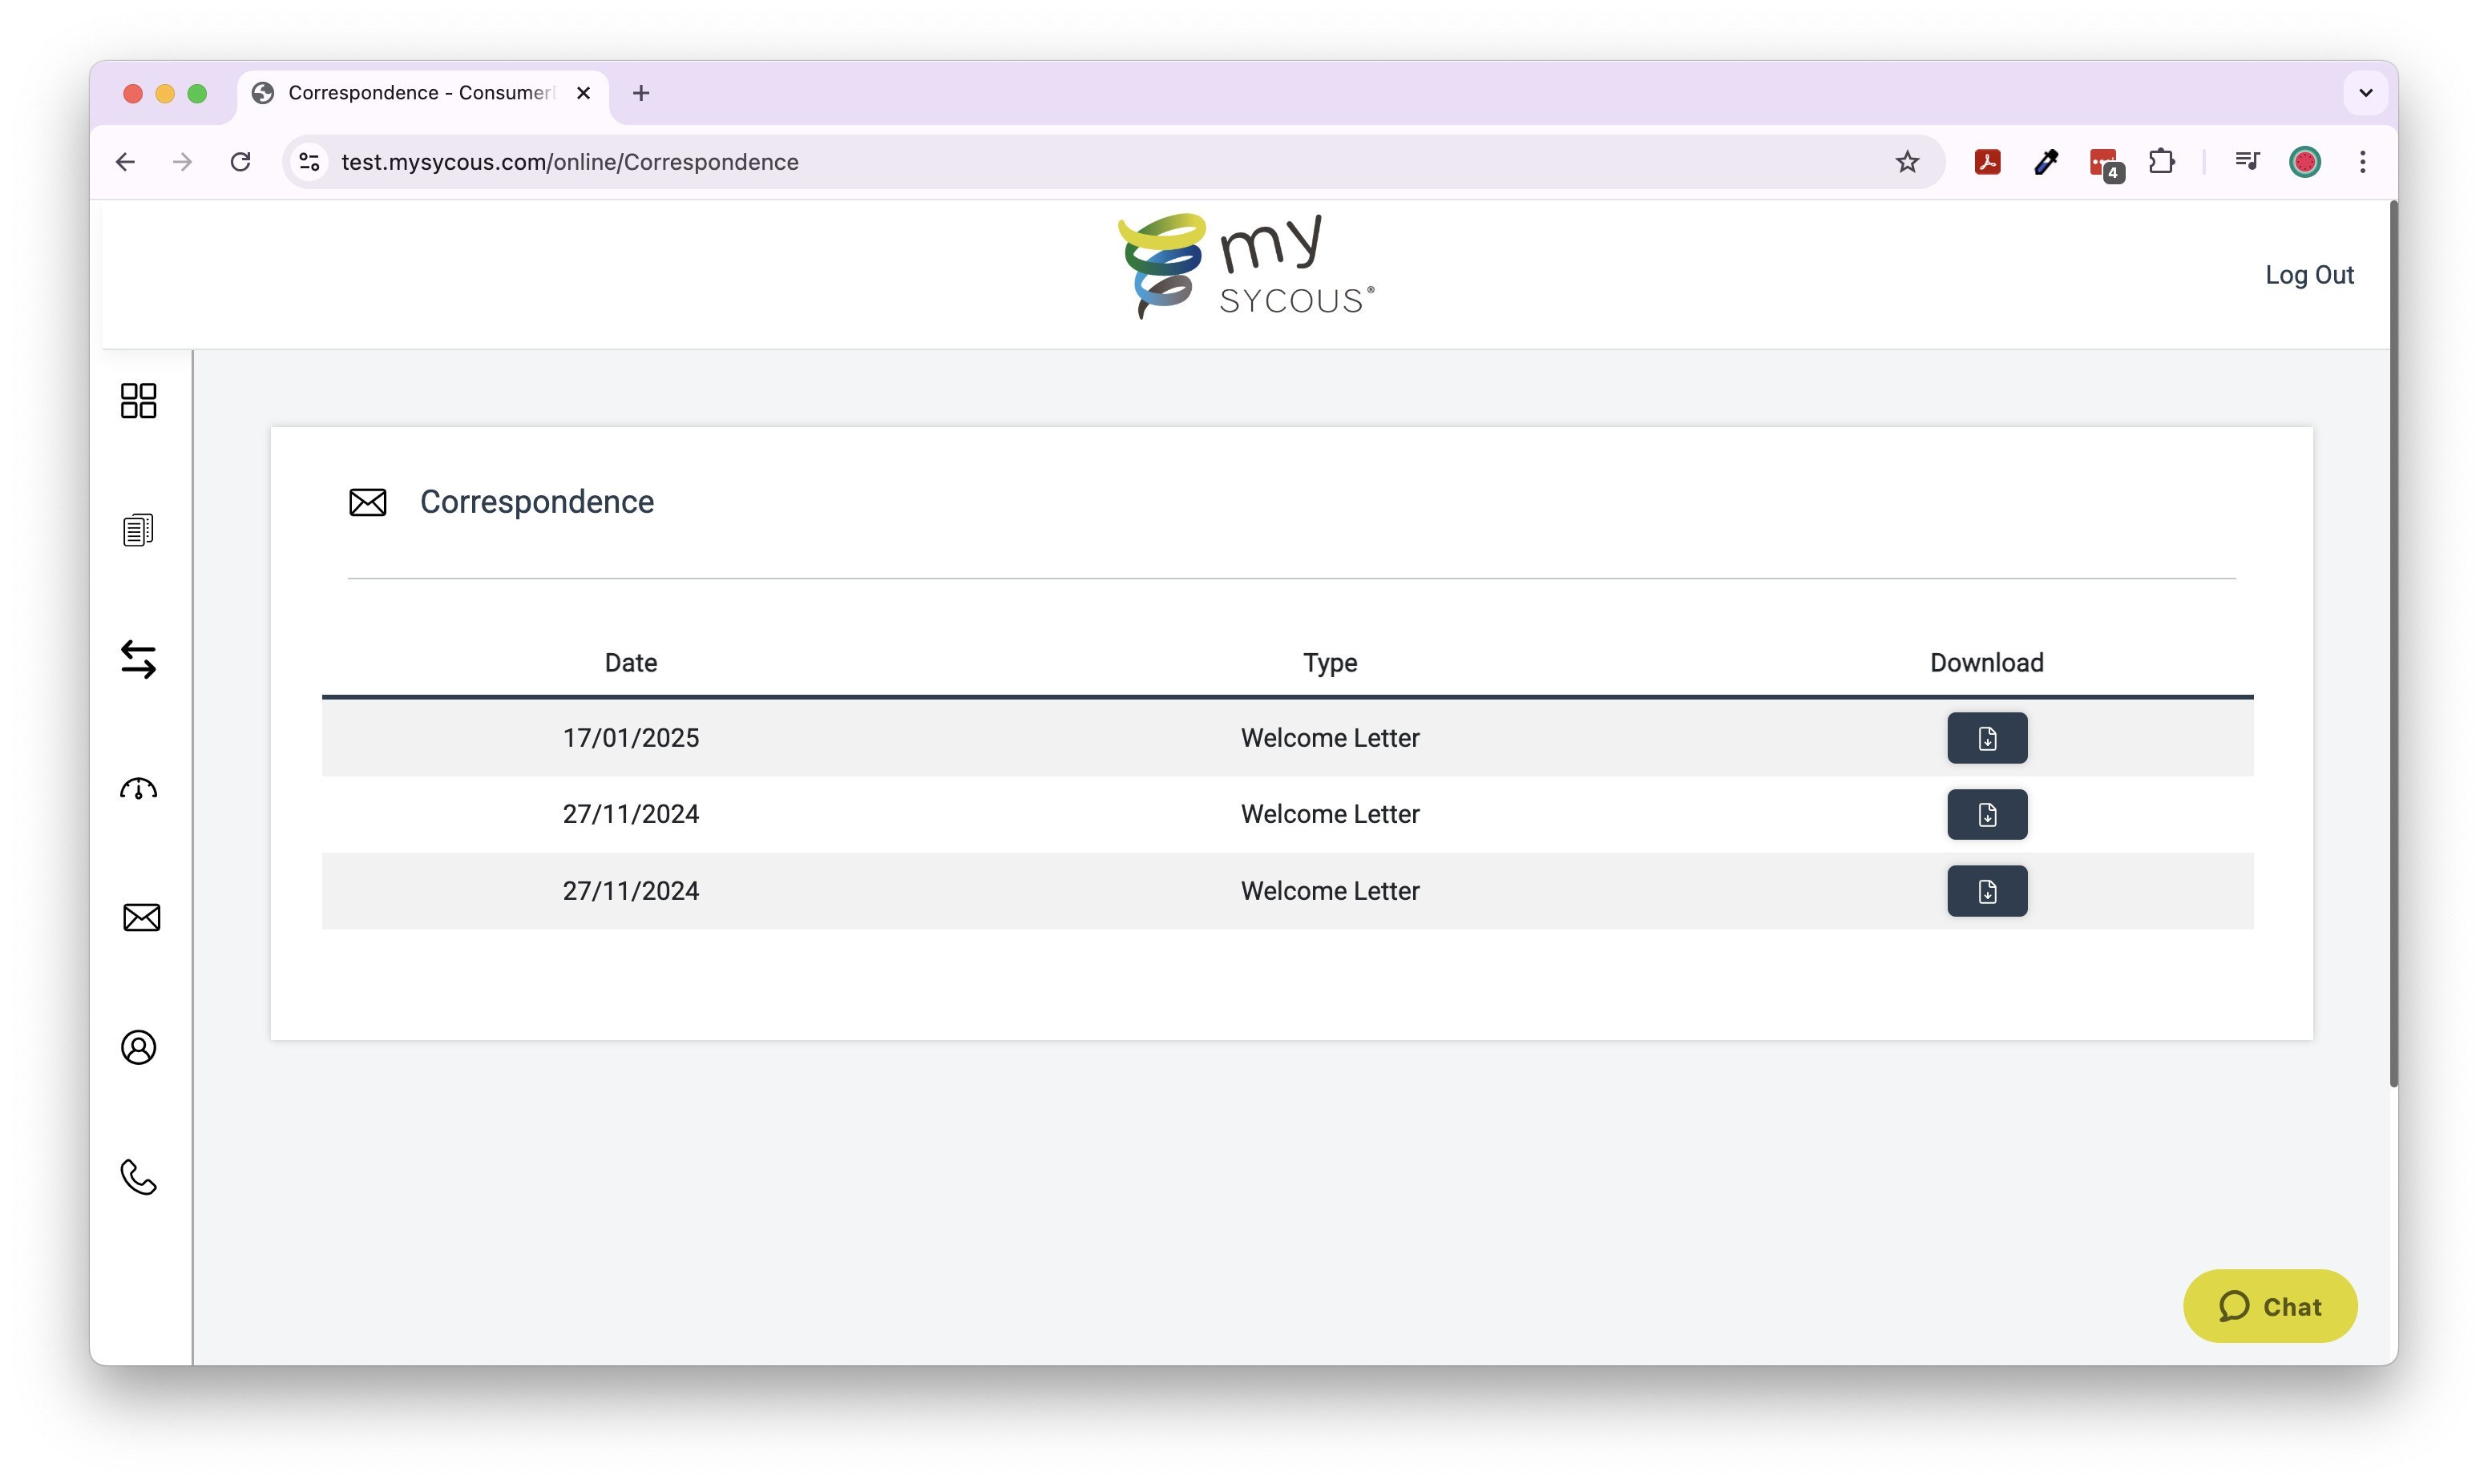Download the first 27/11/2024 Welcome Letter
The height and width of the screenshot is (1484, 2488).
[x=1986, y=814]
